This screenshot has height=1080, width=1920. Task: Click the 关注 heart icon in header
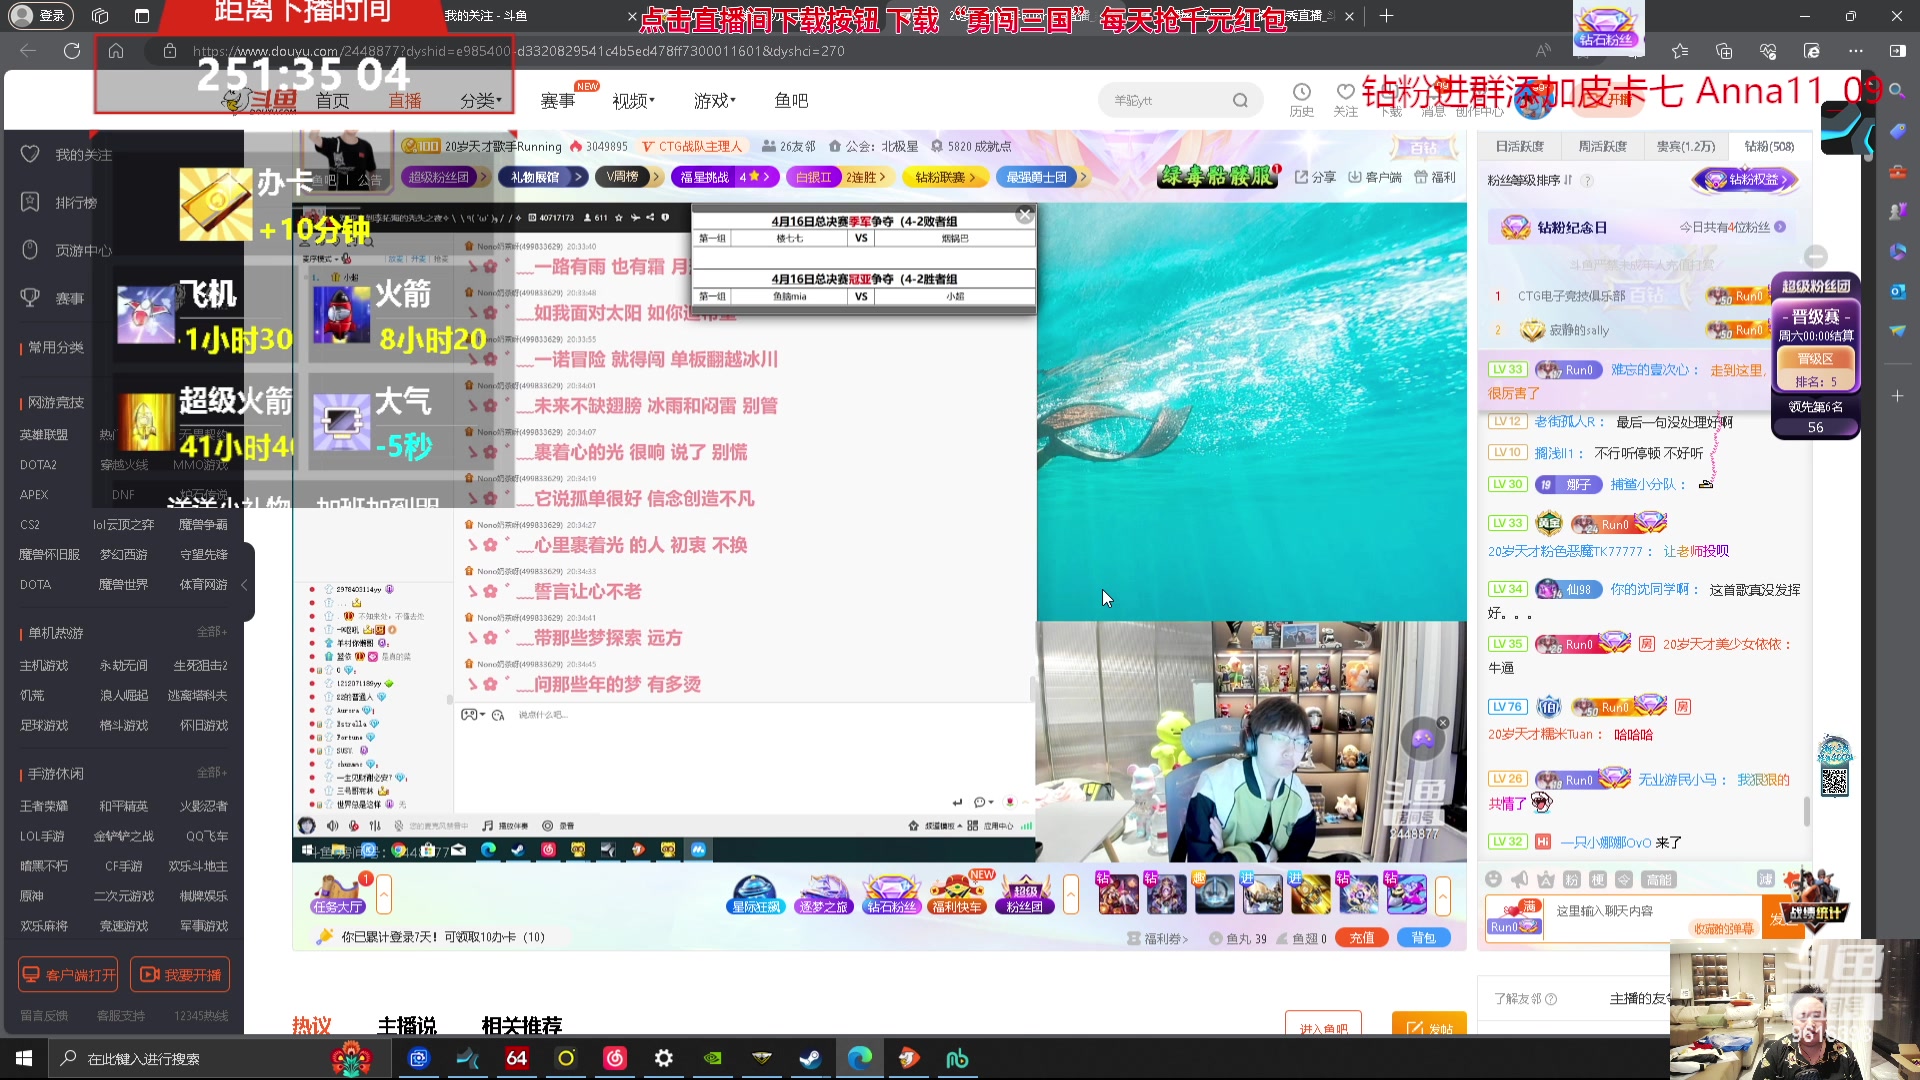(1345, 93)
